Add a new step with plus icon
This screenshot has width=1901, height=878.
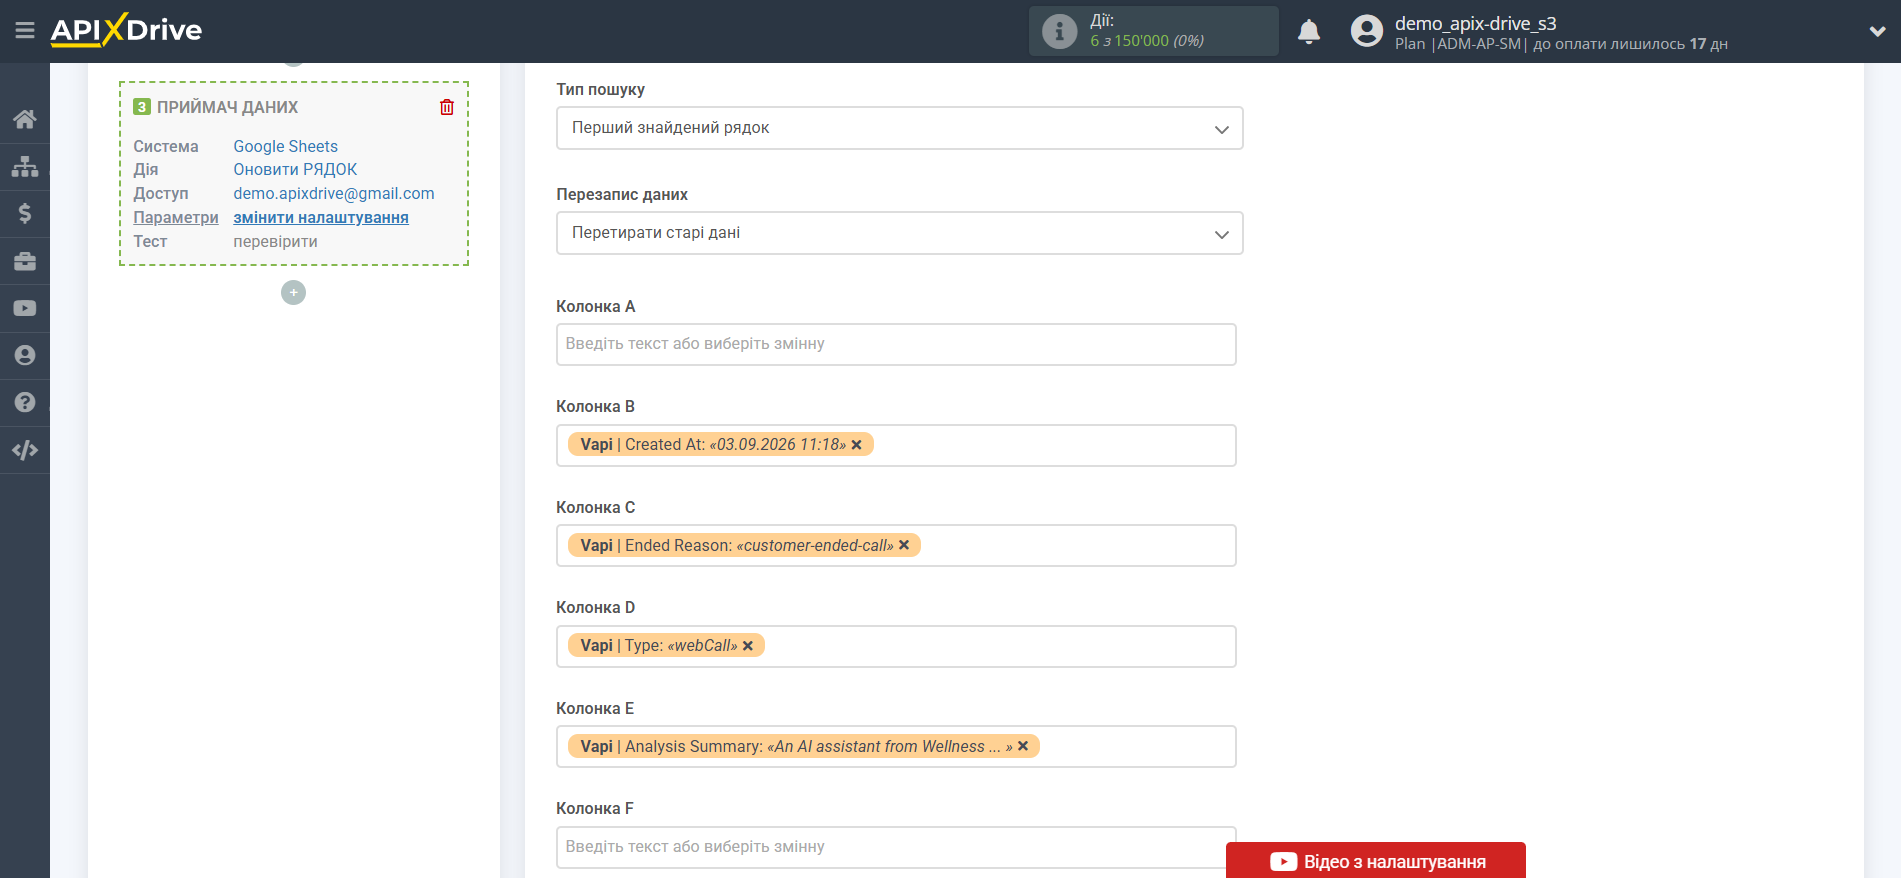coord(293,292)
